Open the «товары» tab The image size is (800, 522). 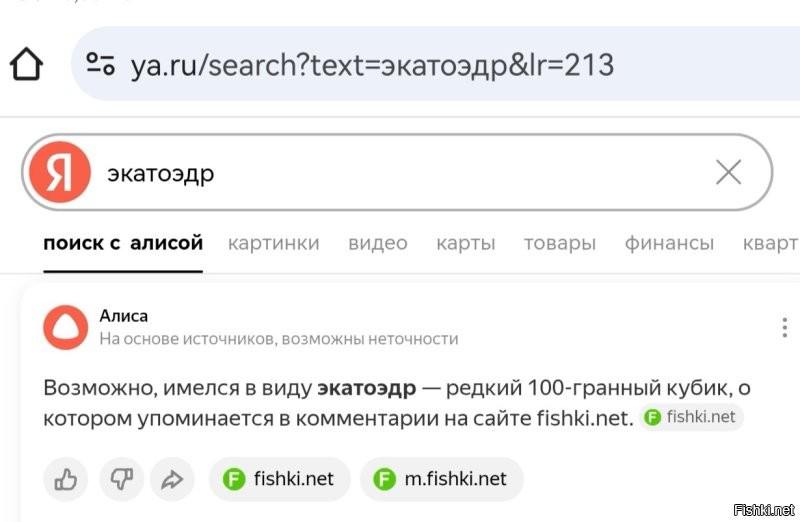coord(559,243)
